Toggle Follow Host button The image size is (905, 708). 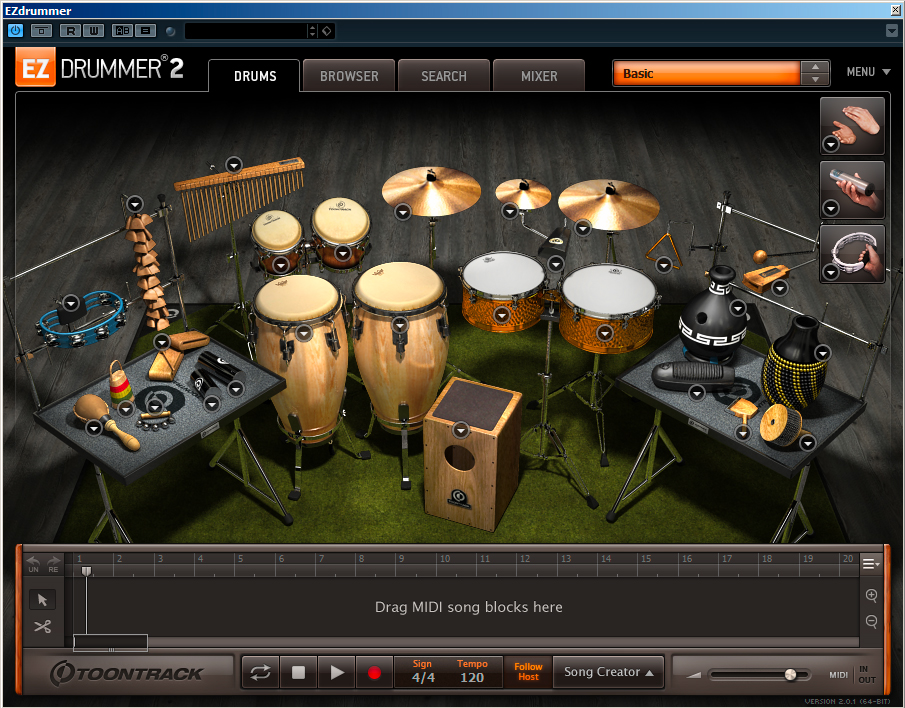coord(528,672)
